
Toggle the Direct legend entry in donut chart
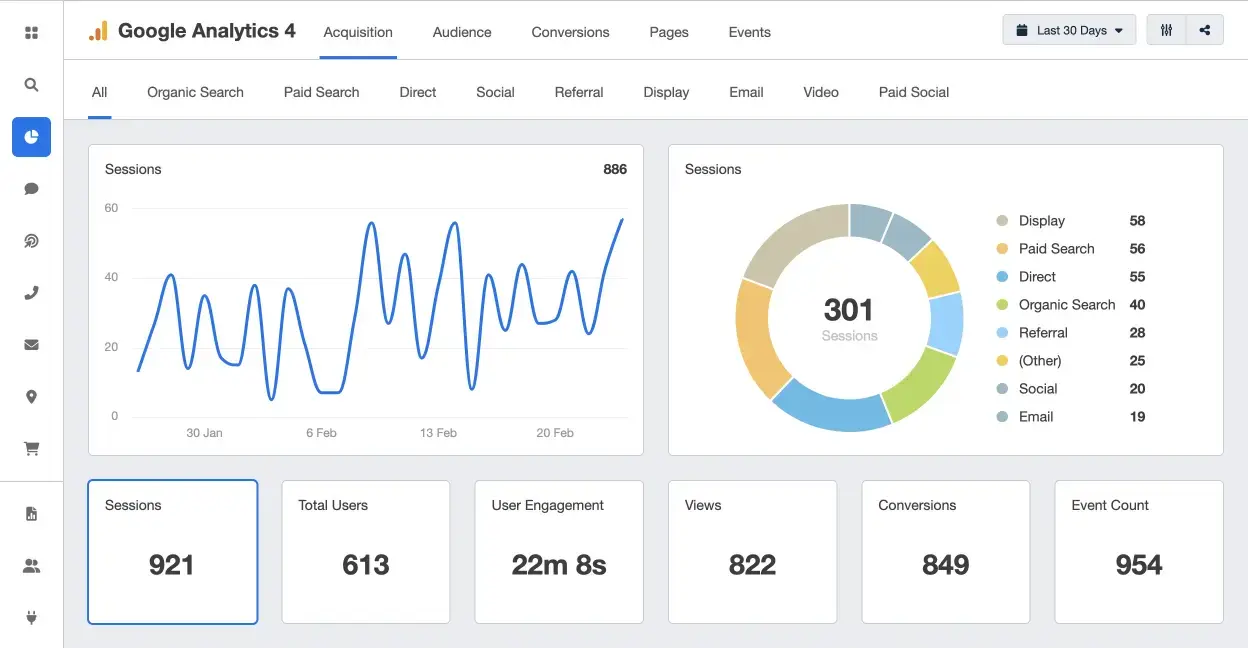[x=1037, y=277]
